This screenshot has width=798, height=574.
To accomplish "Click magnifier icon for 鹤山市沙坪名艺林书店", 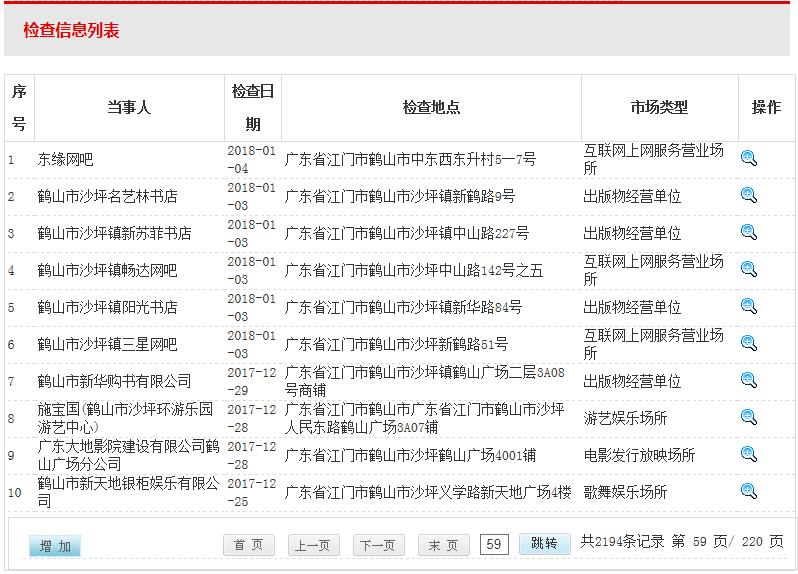I will (x=748, y=195).
